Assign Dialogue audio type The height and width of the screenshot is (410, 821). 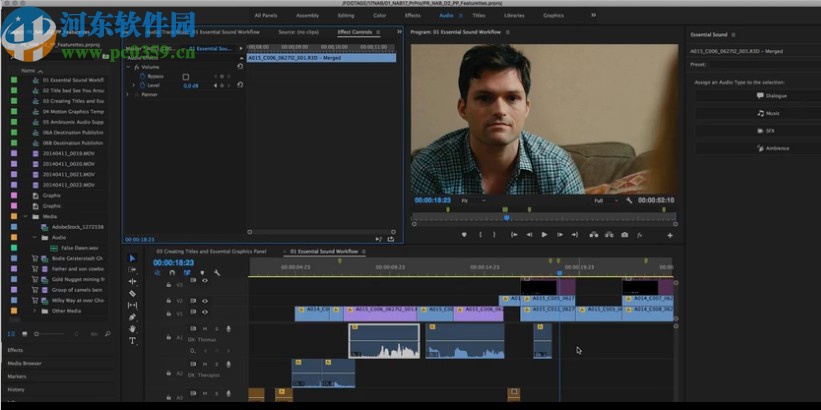click(771, 96)
